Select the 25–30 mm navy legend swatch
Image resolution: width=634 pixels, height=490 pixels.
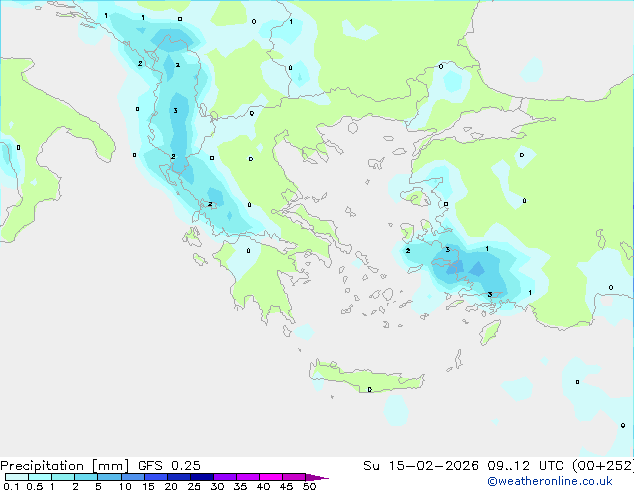[x=201, y=477]
